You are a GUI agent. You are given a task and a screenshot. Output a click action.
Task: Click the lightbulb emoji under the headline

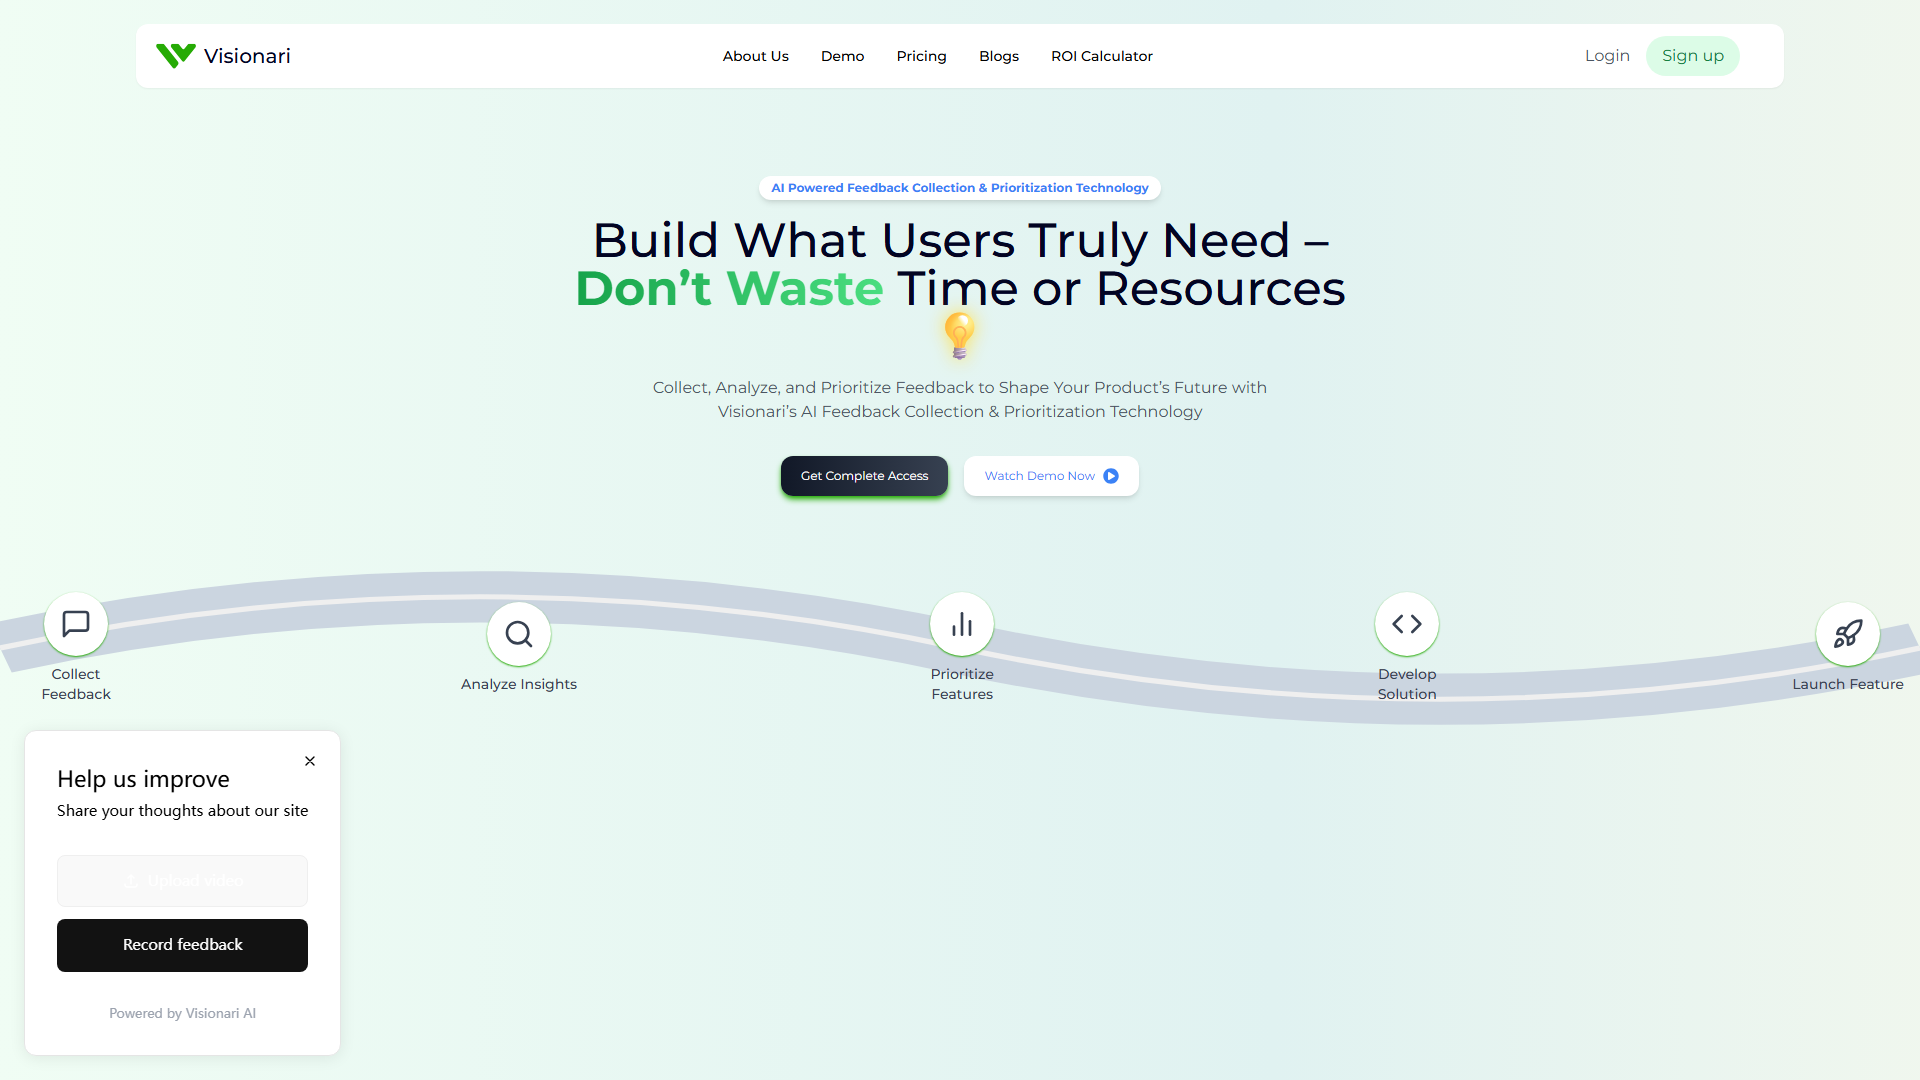tap(960, 335)
